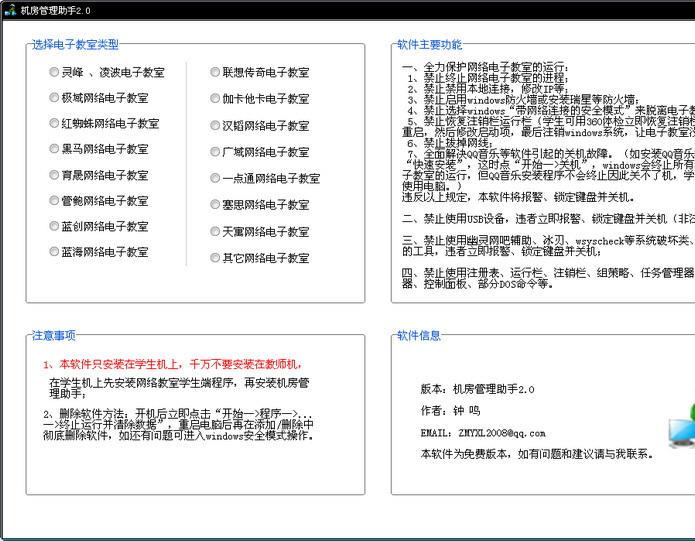Image resolution: width=695 pixels, height=541 pixels.
Task: Choose 红蜘蛛网络电子教室 radio button
Action: click(x=55, y=124)
